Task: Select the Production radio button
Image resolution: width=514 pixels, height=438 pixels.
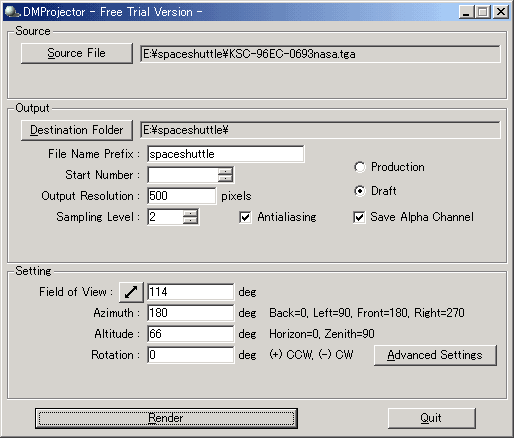Action: (x=360, y=167)
